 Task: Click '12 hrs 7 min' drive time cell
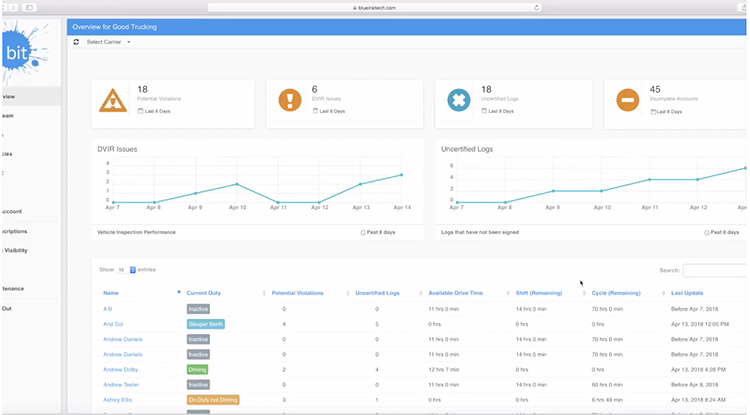(x=443, y=370)
